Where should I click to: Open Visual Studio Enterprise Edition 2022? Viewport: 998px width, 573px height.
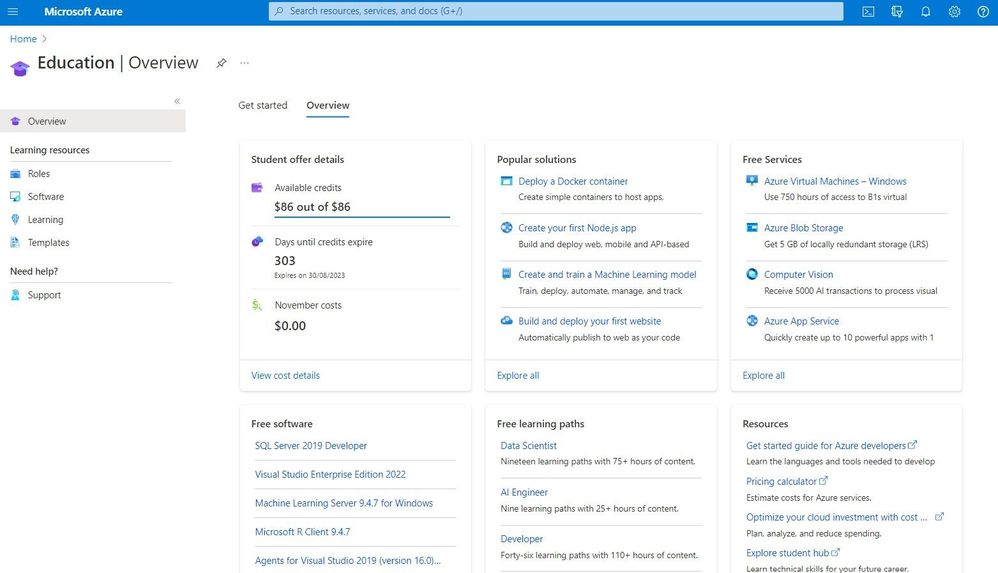tap(330, 474)
